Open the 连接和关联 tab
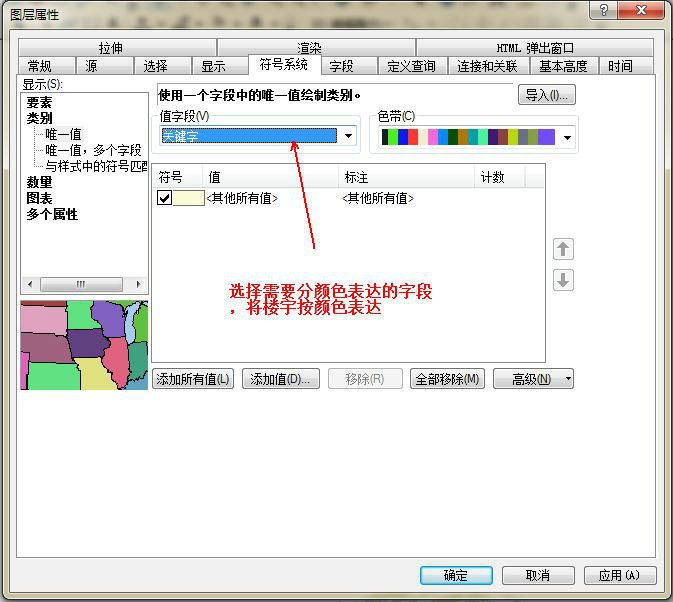This screenshot has width=673, height=602. point(488,66)
